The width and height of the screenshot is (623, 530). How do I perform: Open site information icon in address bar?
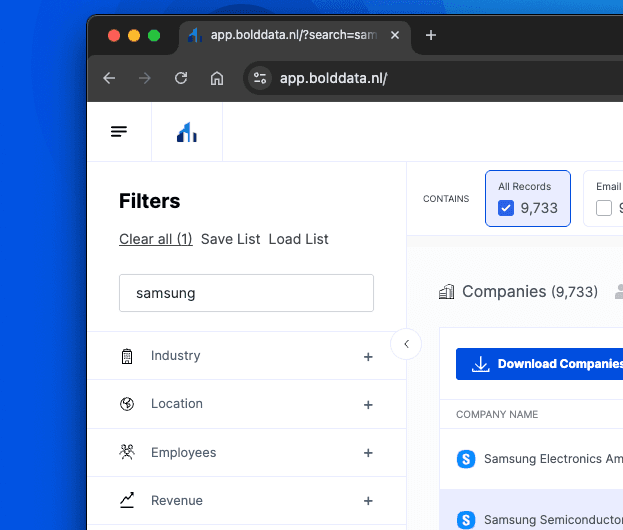260,78
